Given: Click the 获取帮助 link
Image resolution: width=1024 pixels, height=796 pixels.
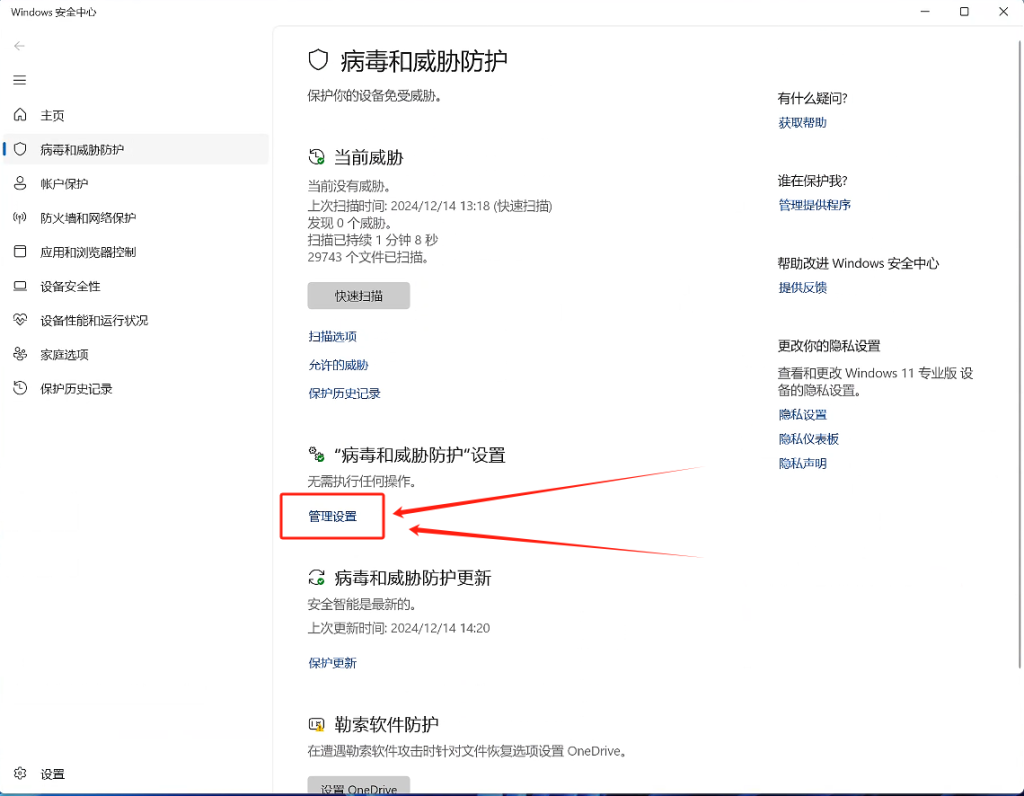Looking at the screenshot, I should (x=803, y=123).
